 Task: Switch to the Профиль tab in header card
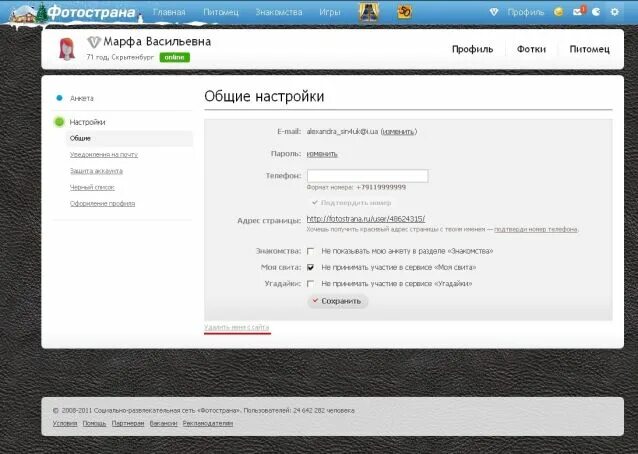point(472,49)
